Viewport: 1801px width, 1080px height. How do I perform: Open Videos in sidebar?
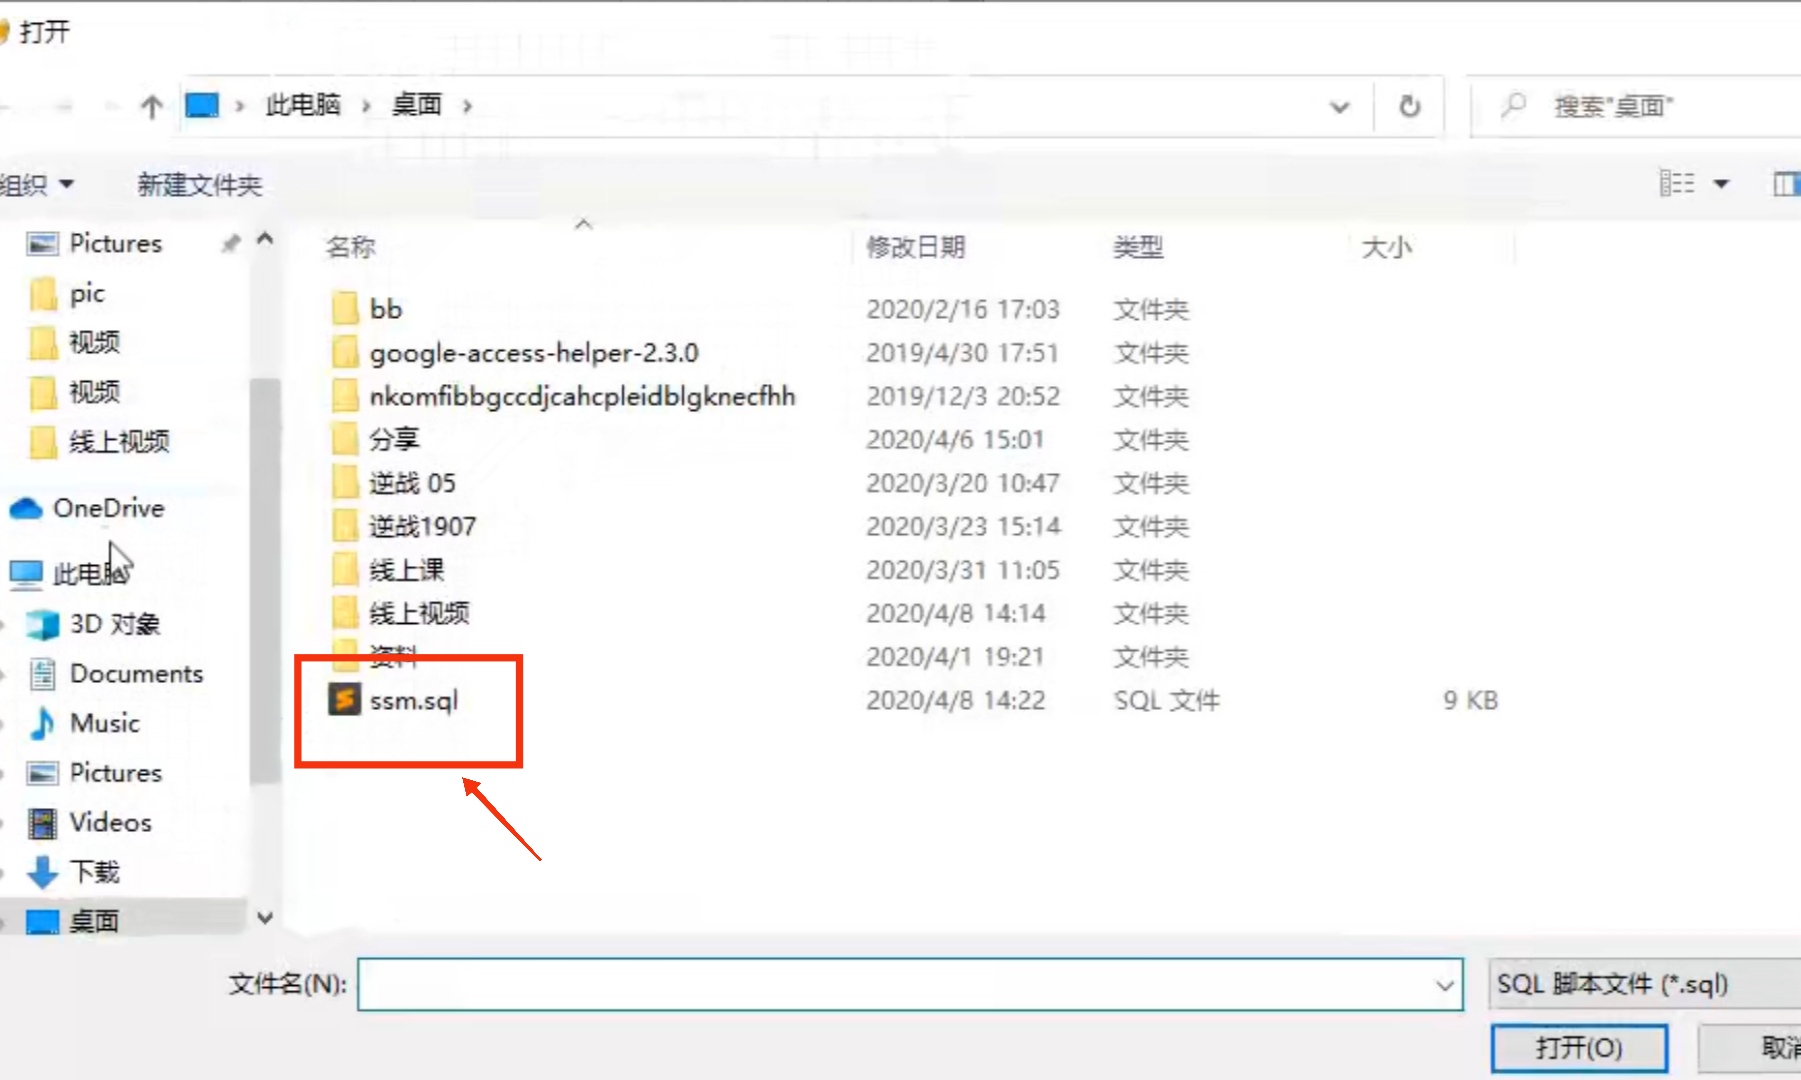coord(91,822)
